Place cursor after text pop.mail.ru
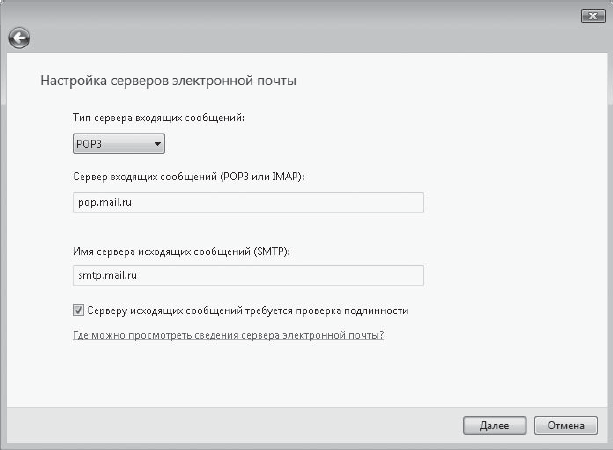This screenshot has width=613, height=450. tap(134, 203)
